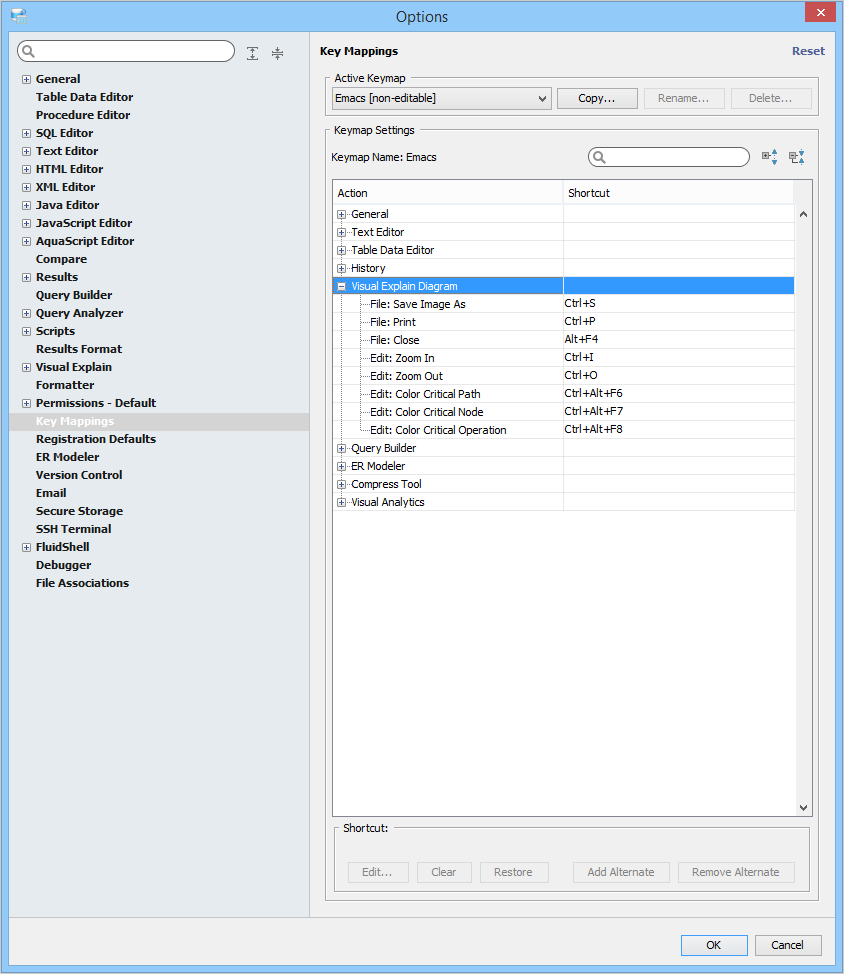Select Secure Storage settings
844x974 pixels.
pyautogui.click(x=79, y=511)
